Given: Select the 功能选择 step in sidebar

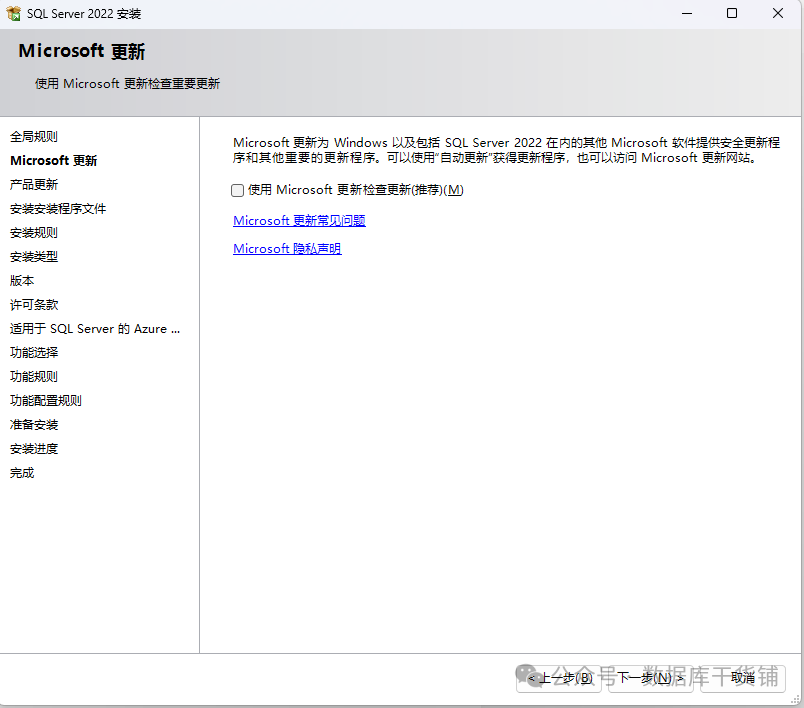Looking at the screenshot, I should click(x=34, y=353).
